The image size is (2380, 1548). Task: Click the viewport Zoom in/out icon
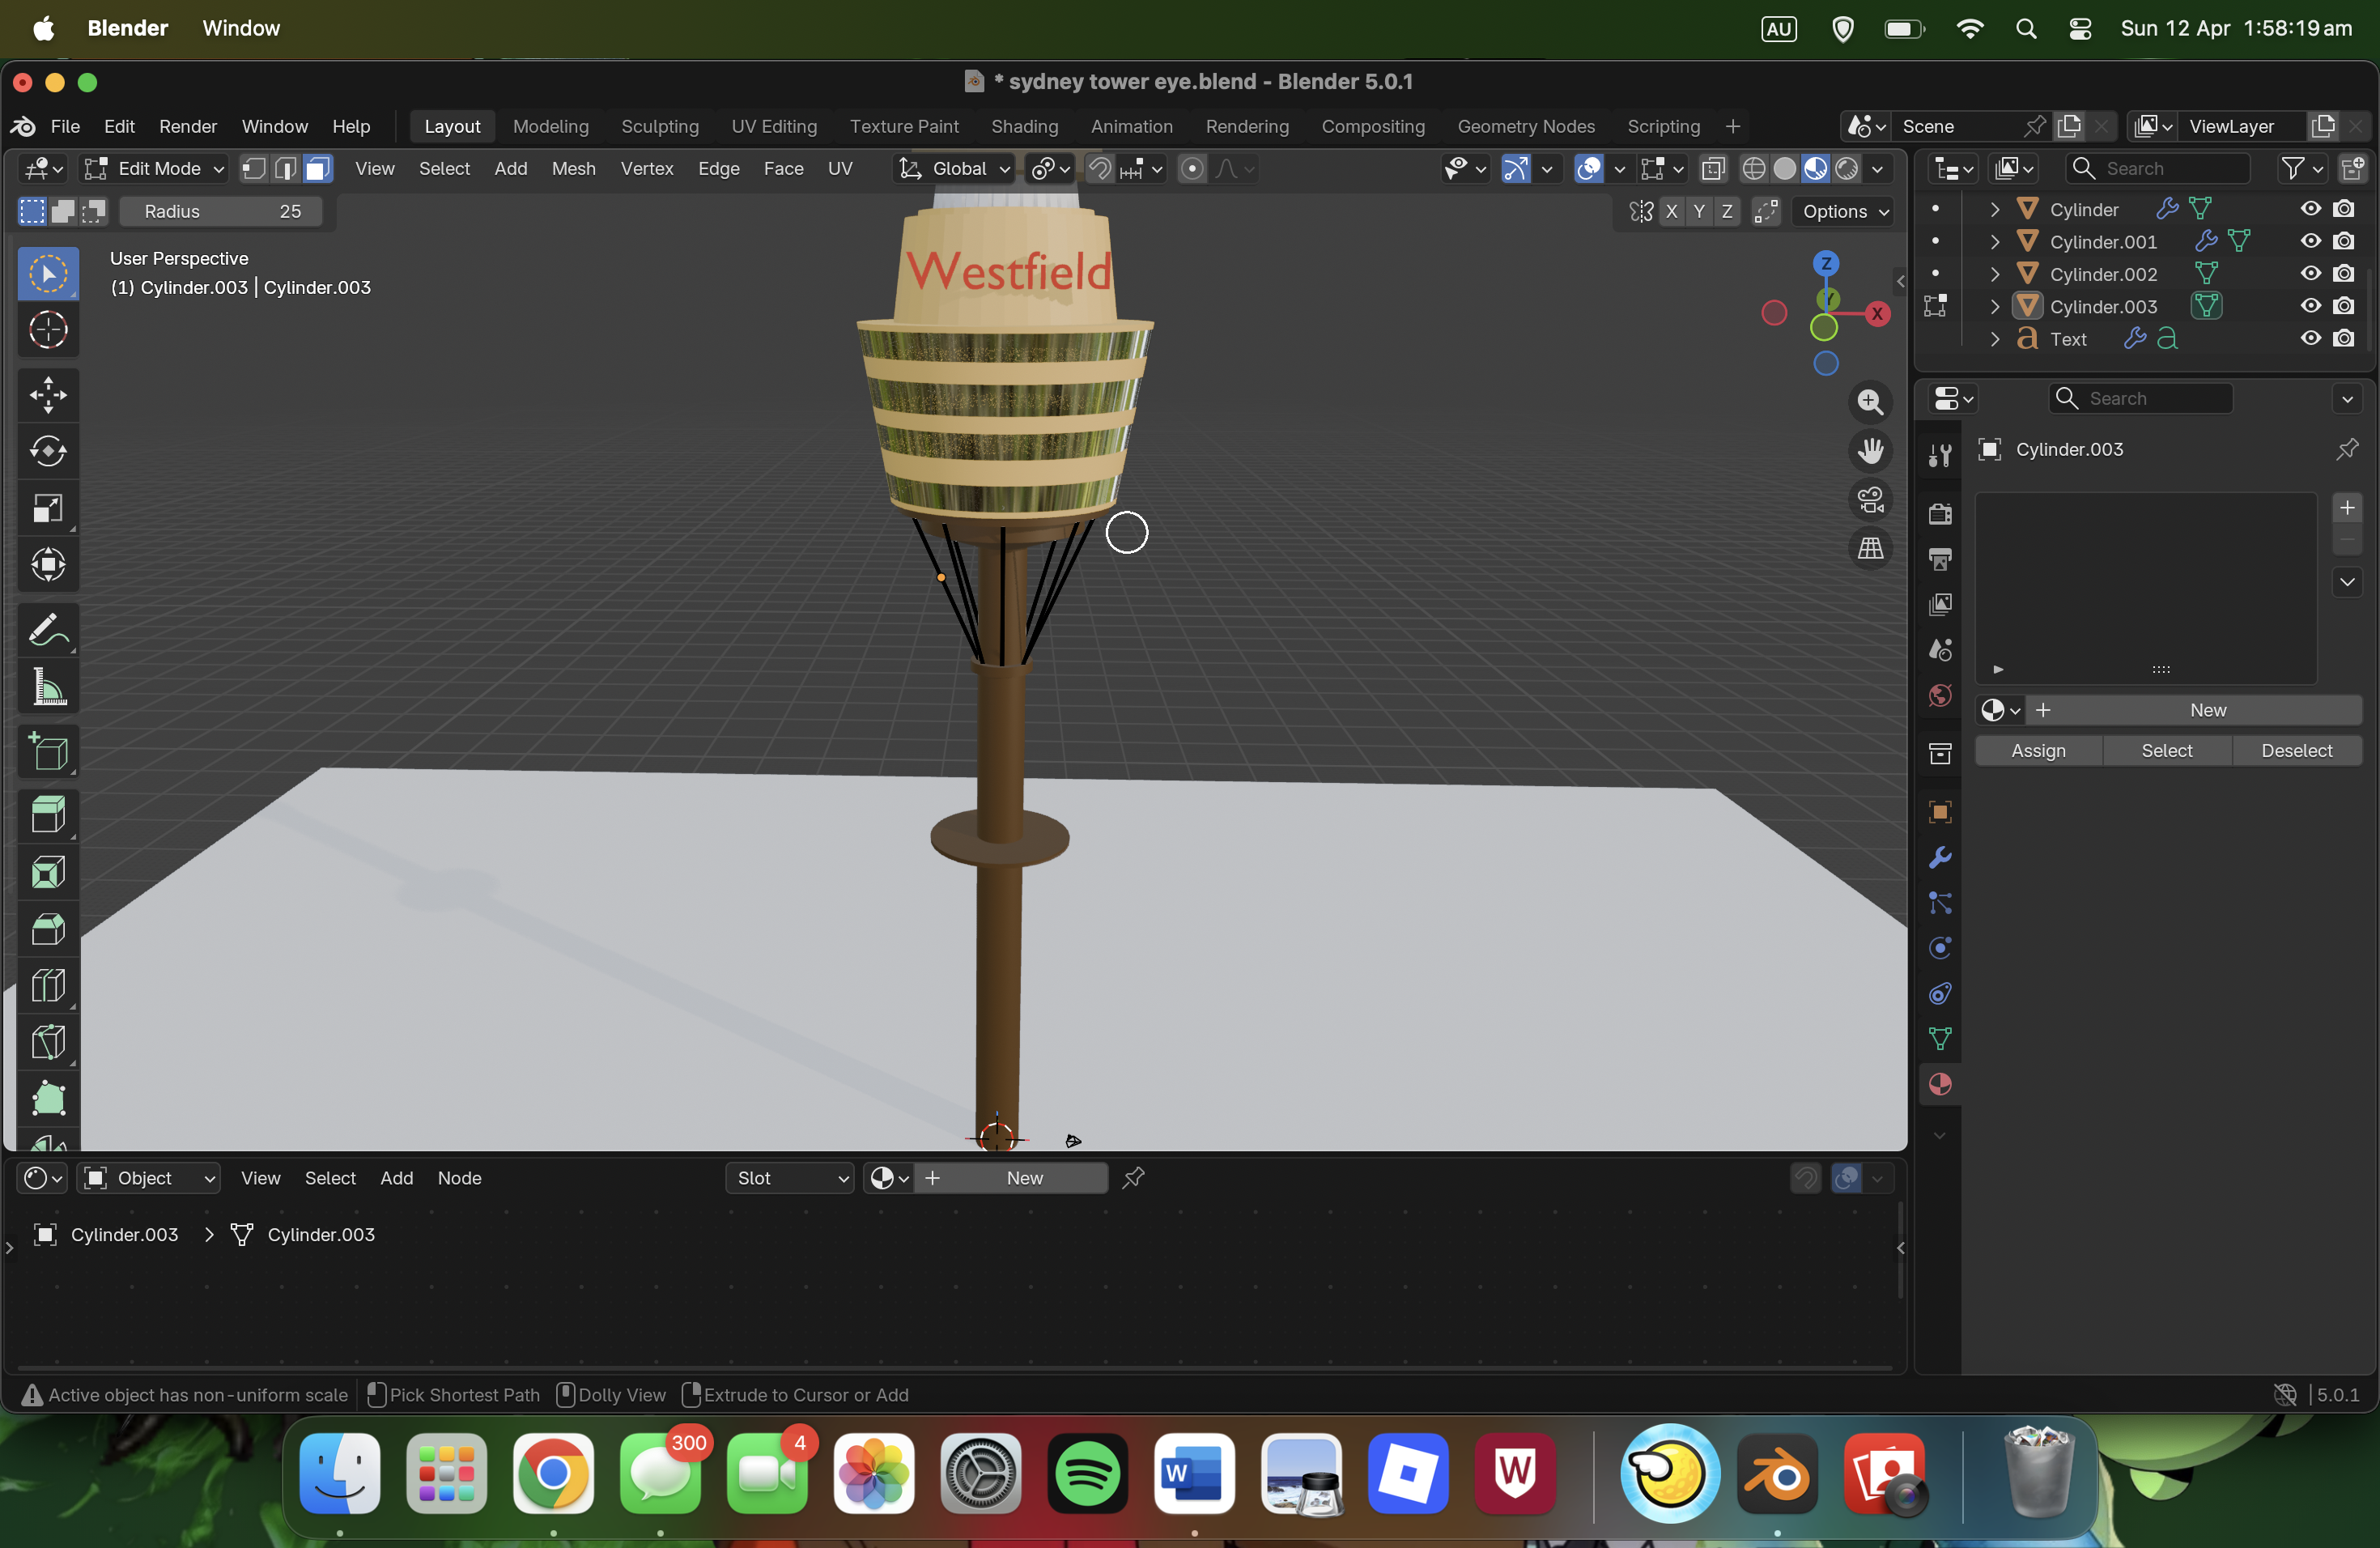coord(1870,402)
